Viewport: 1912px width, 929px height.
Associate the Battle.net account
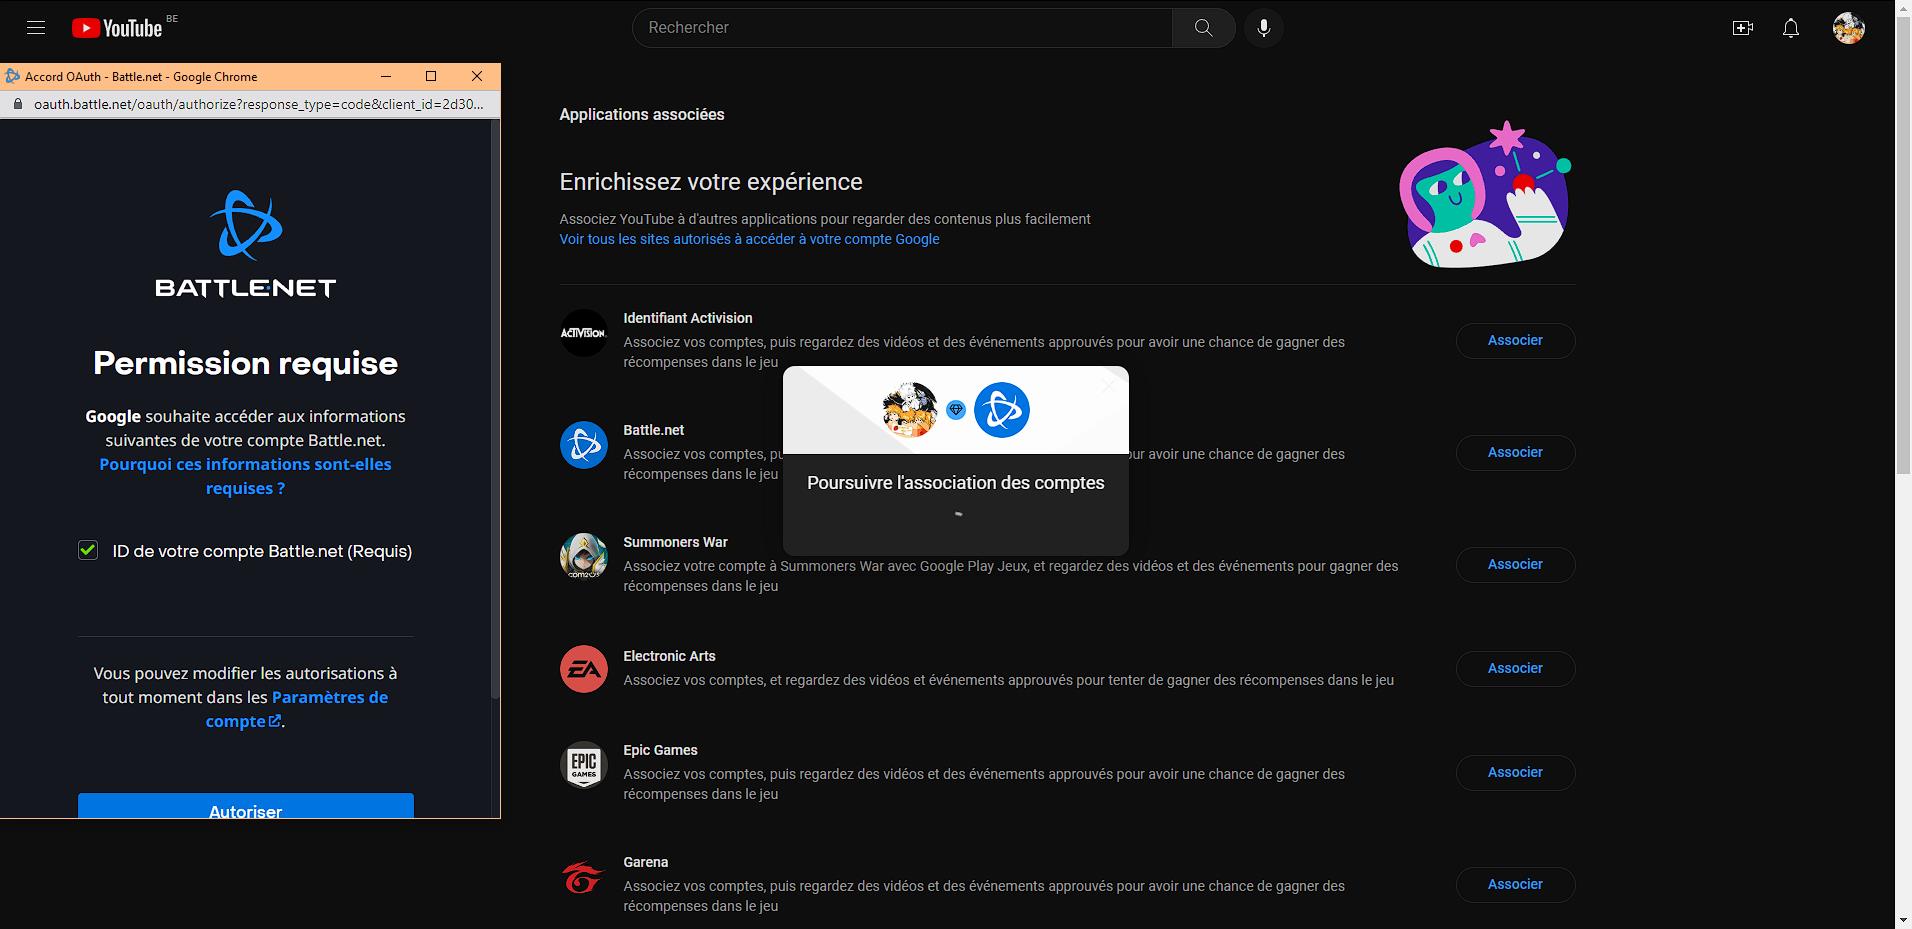pos(1515,452)
